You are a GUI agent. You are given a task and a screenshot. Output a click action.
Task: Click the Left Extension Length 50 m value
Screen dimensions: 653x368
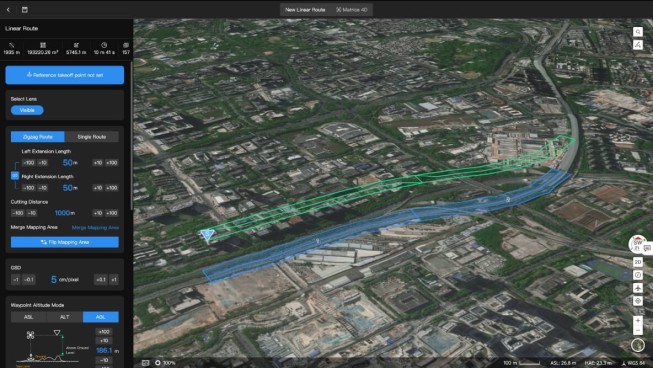coord(70,162)
